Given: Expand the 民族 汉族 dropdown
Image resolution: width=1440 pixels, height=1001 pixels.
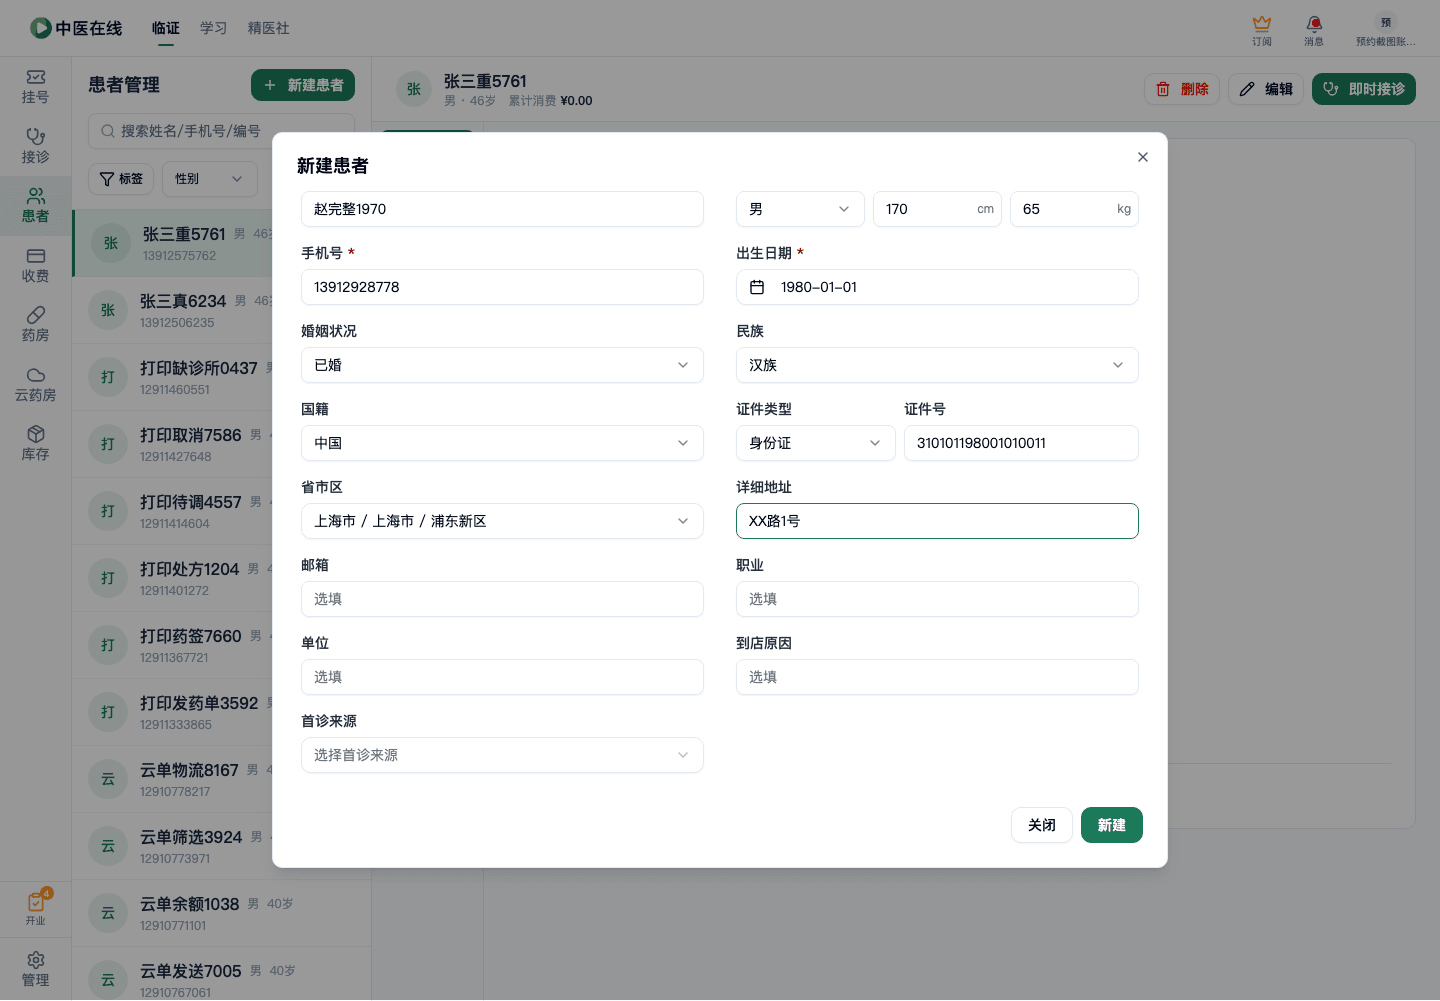Looking at the screenshot, I should [x=937, y=365].
